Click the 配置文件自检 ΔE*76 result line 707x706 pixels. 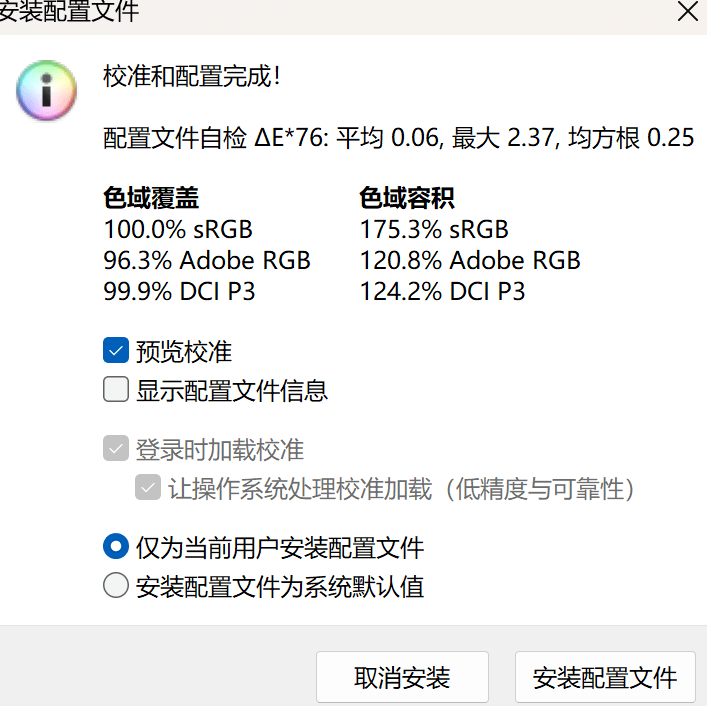point(399,138)
